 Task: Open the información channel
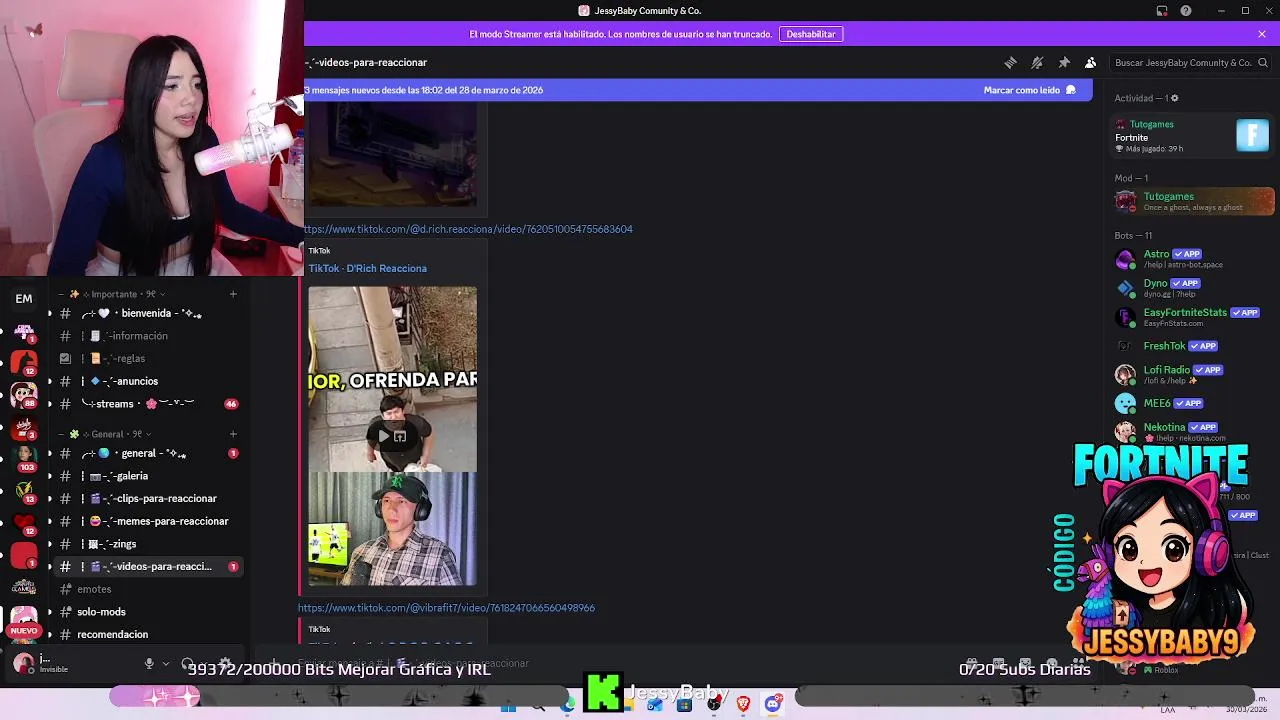148,336
